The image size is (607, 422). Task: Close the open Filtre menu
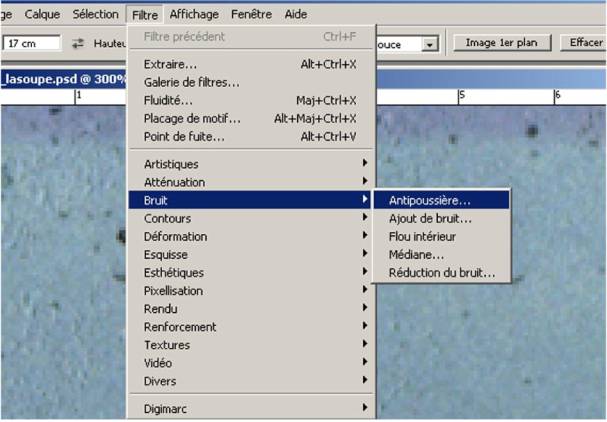(145, 15)
